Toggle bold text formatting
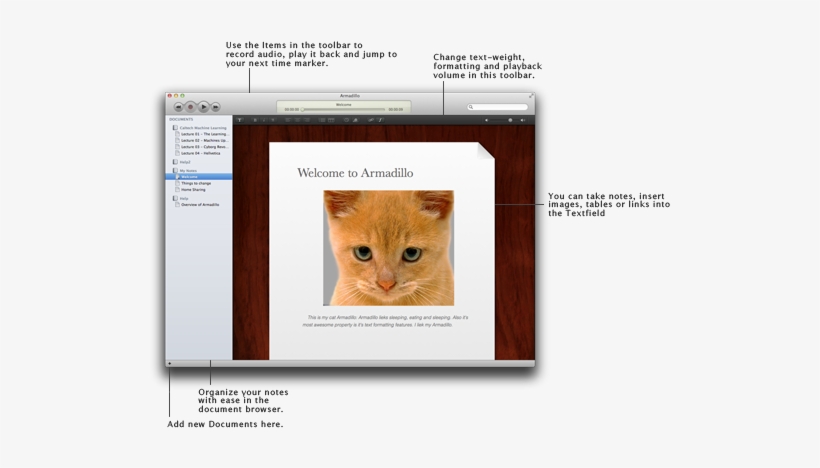The width and height of the screenshot is (820, 468). [x=255, y=120]
